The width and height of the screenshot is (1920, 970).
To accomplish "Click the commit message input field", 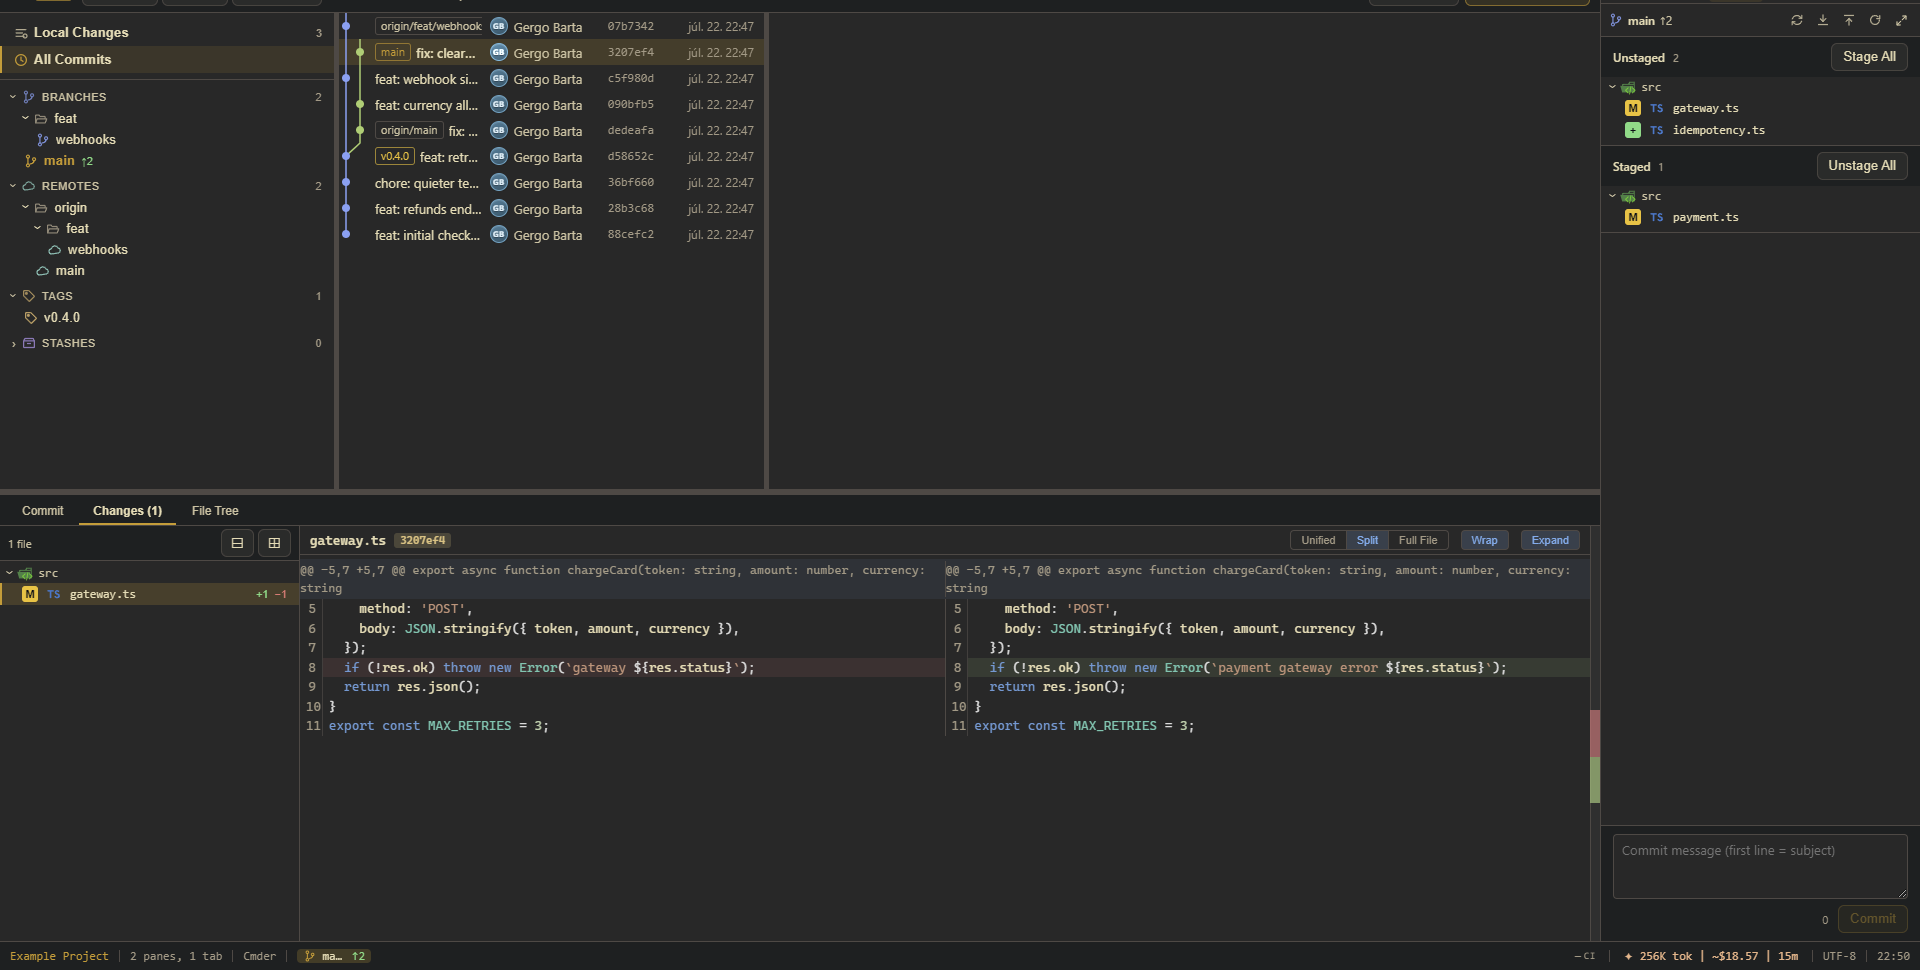I will (1760, 866).
